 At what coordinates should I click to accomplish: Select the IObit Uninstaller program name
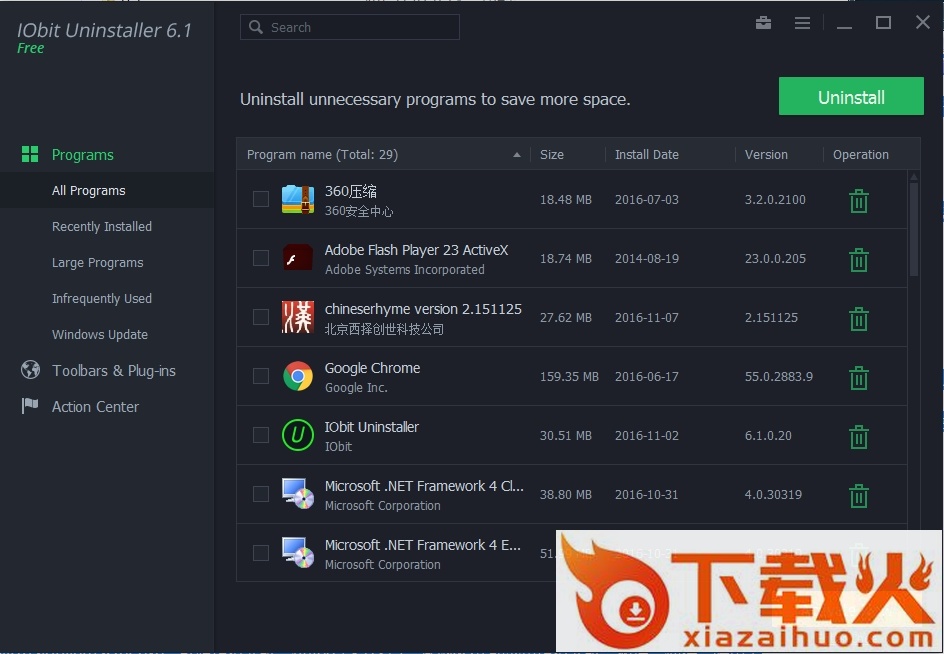pos(372,427)
